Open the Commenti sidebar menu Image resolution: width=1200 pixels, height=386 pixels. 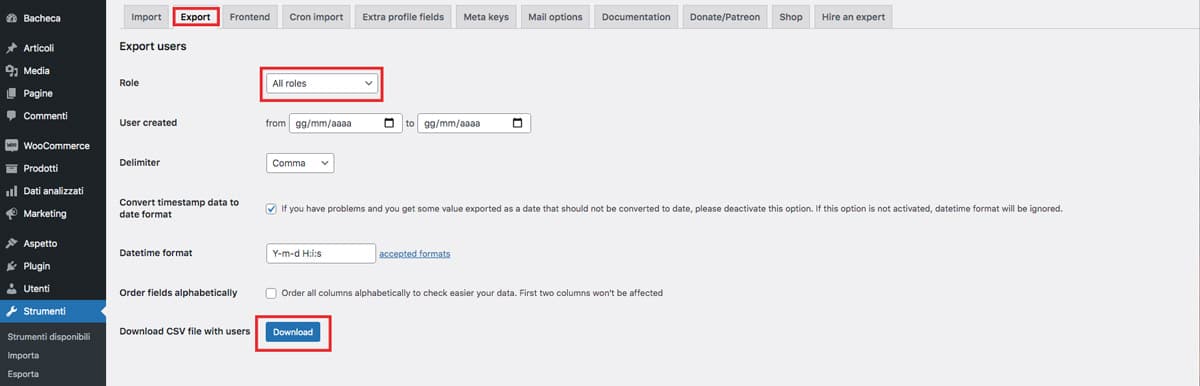[53, 116]
